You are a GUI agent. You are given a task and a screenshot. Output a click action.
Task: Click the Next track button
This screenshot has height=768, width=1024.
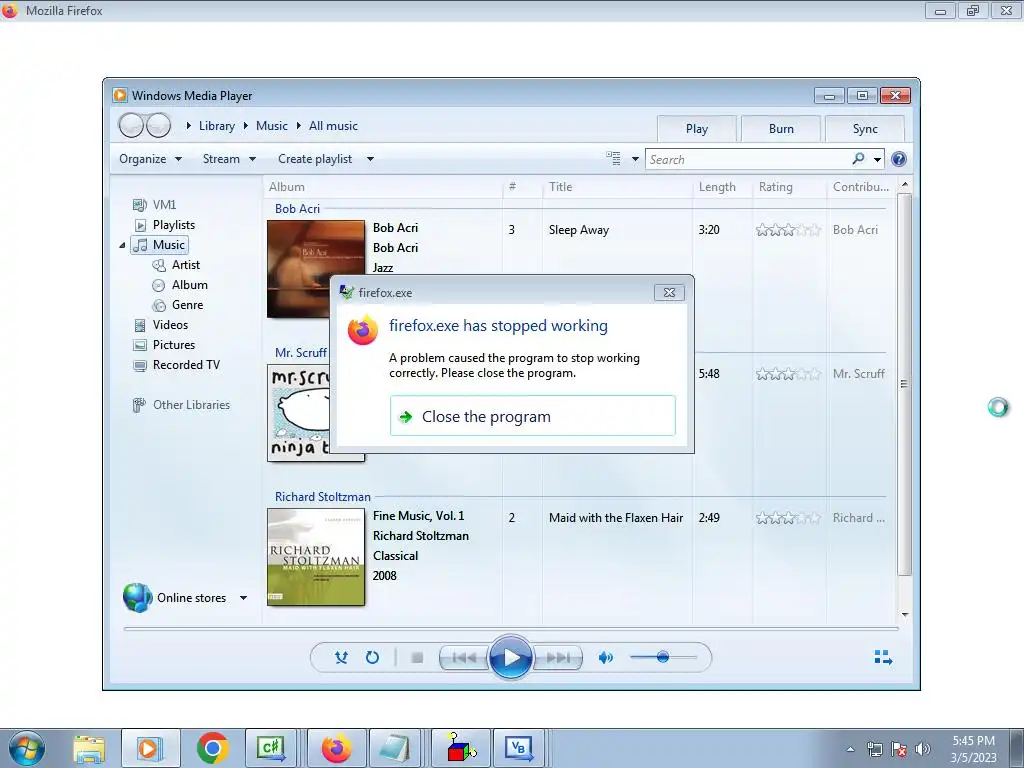point(557,658)
